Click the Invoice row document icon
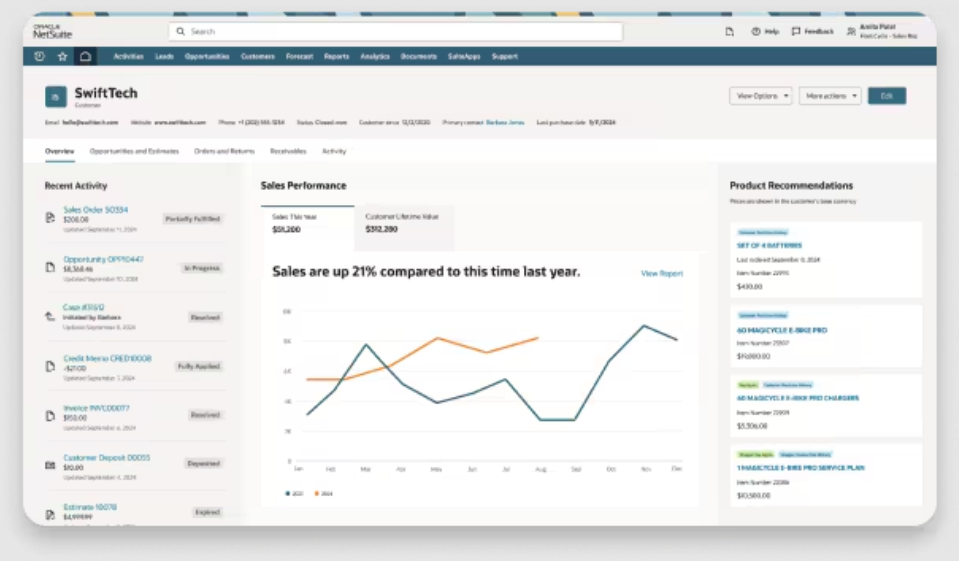 50,415
